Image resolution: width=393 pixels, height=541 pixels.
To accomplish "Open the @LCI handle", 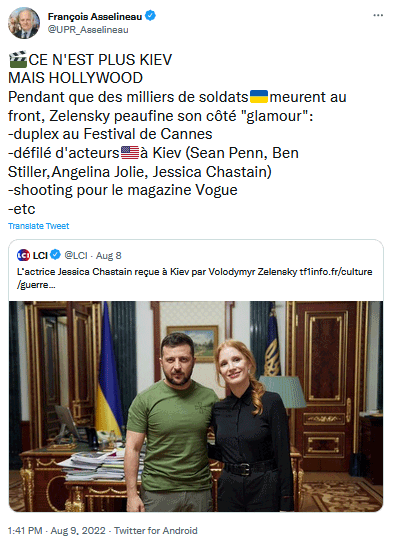I will click(76, 255).
